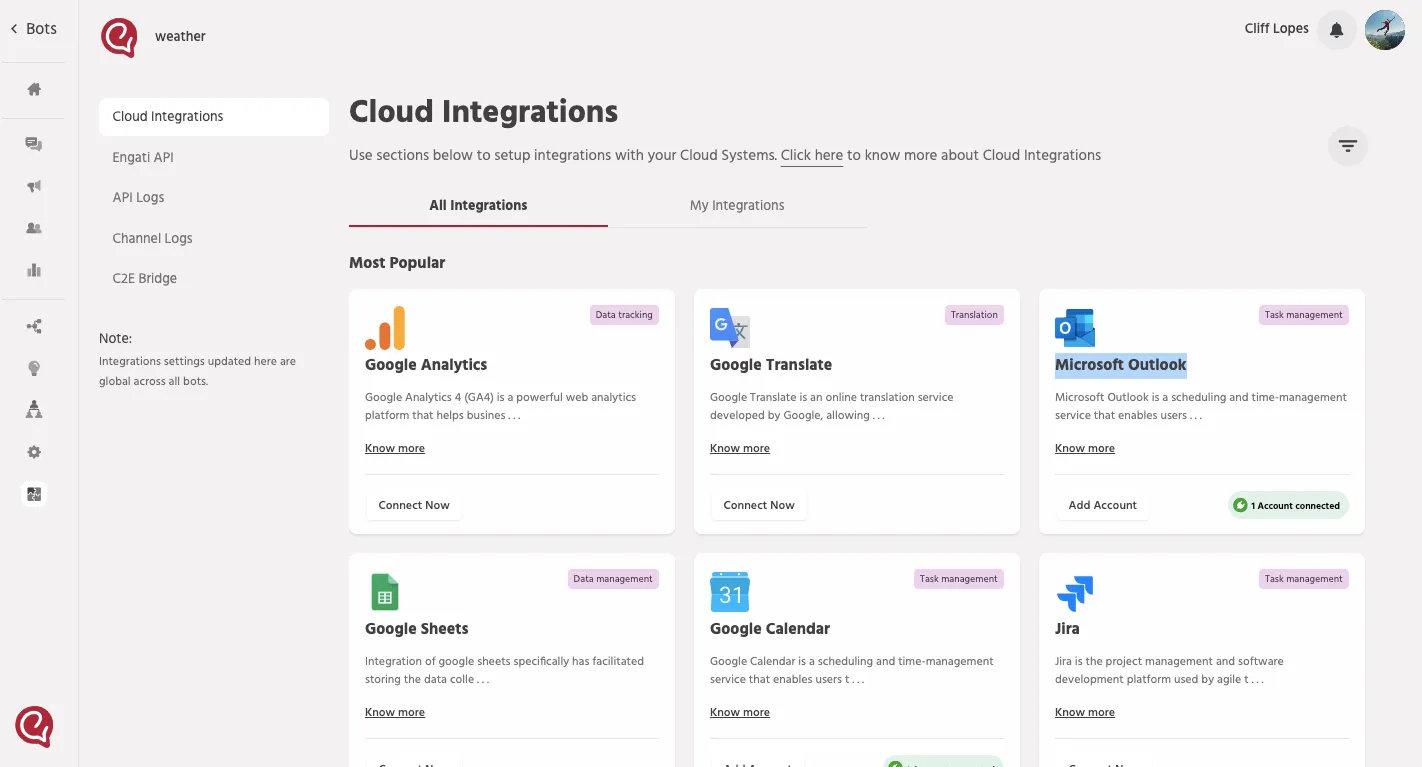Click the Outlook Task management tag
The width and height of the screenshot is (1422, 767).
coord(1304,315)
